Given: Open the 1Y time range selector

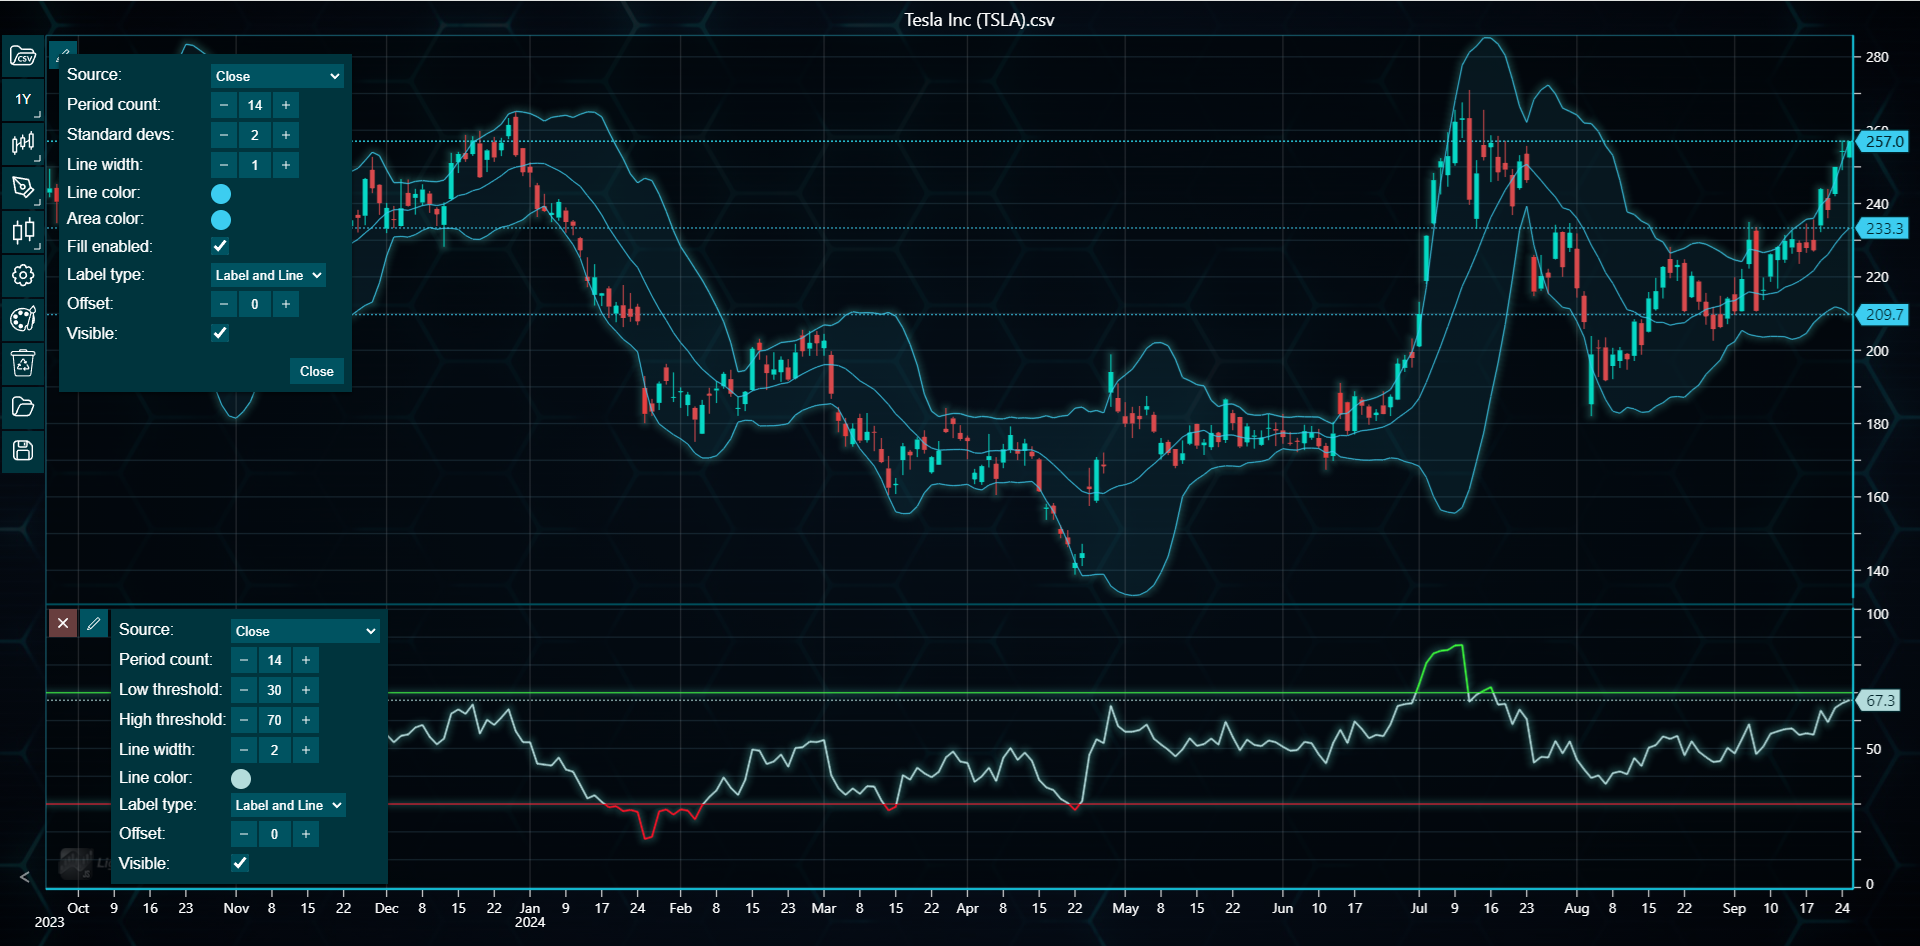Looking at the screenshot, I should coord(23,100).
